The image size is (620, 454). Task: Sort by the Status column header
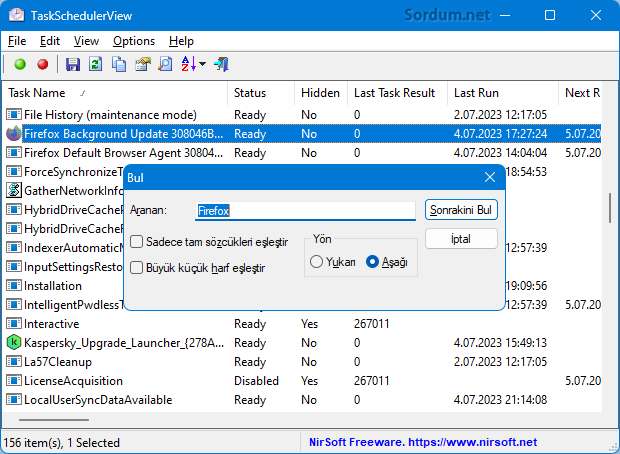261,93
